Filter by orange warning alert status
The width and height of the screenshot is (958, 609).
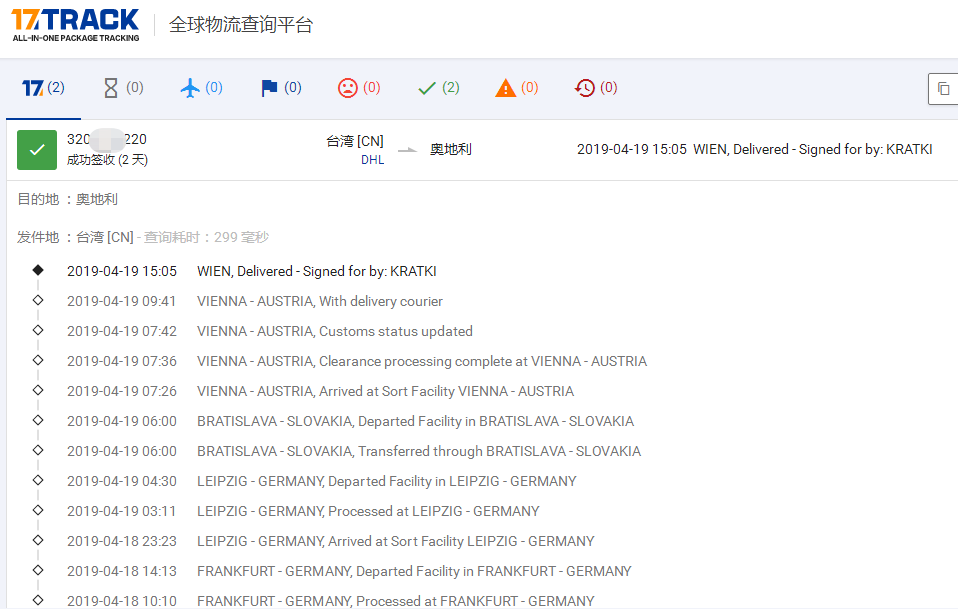[516, 88]
